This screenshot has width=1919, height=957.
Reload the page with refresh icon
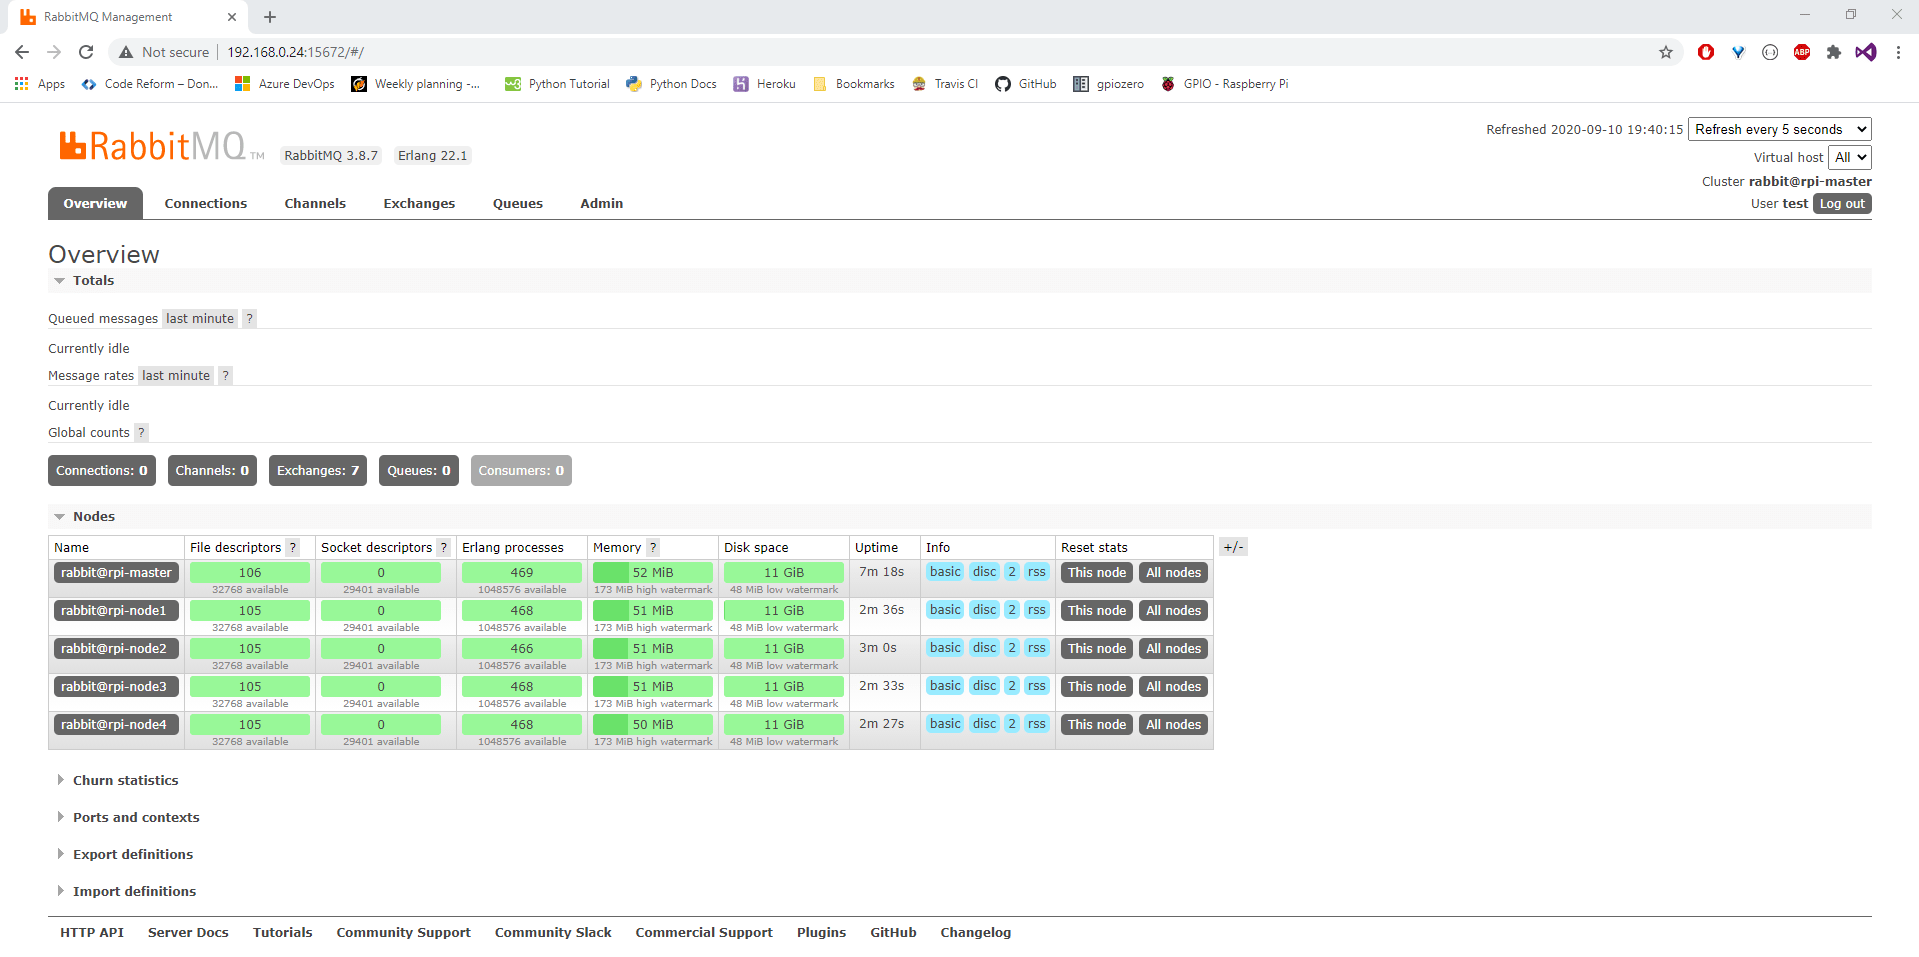click(86, 52)
